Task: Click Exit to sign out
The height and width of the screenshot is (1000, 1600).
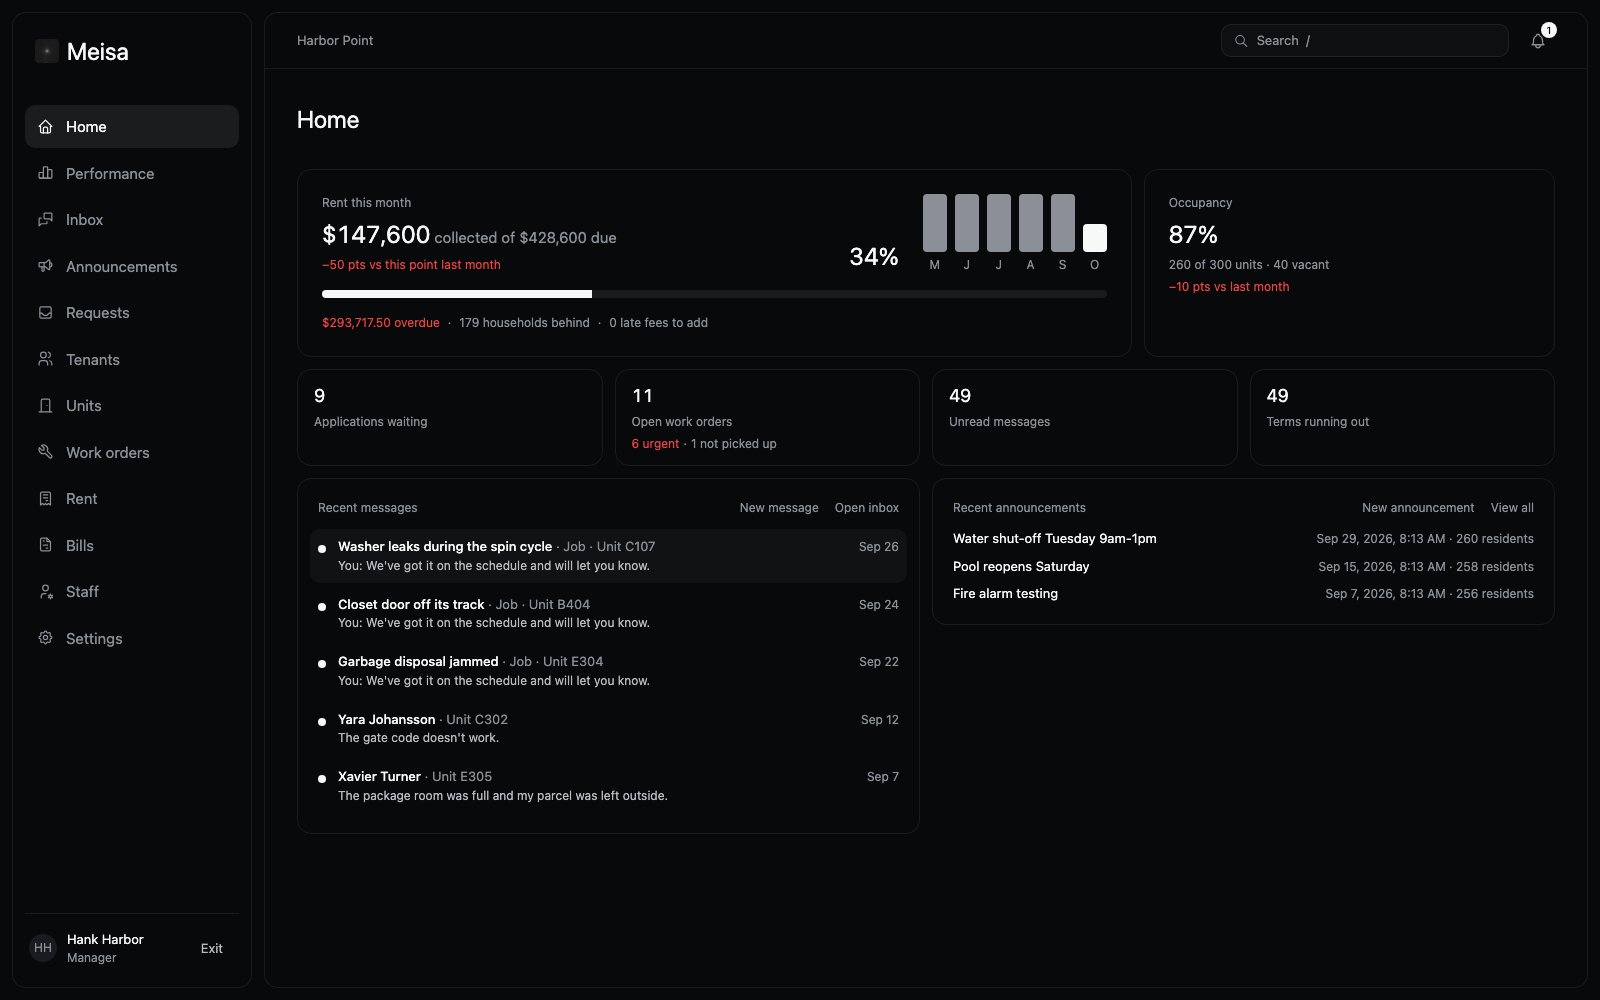Action: pyautogui.click(x=211, y=948)
